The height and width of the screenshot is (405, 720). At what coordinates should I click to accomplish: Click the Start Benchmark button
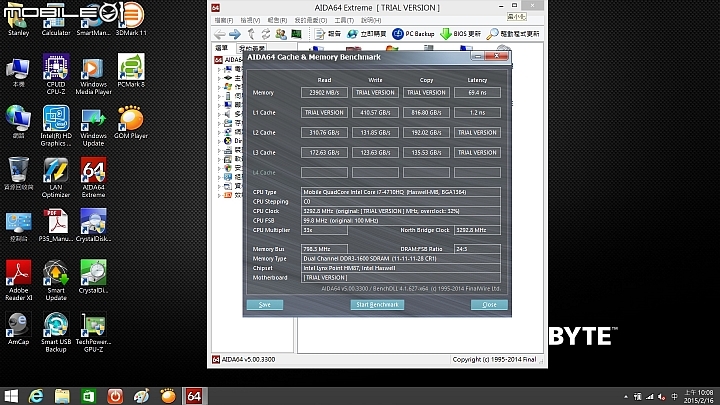pyautogui.click(x=377, y=304)
